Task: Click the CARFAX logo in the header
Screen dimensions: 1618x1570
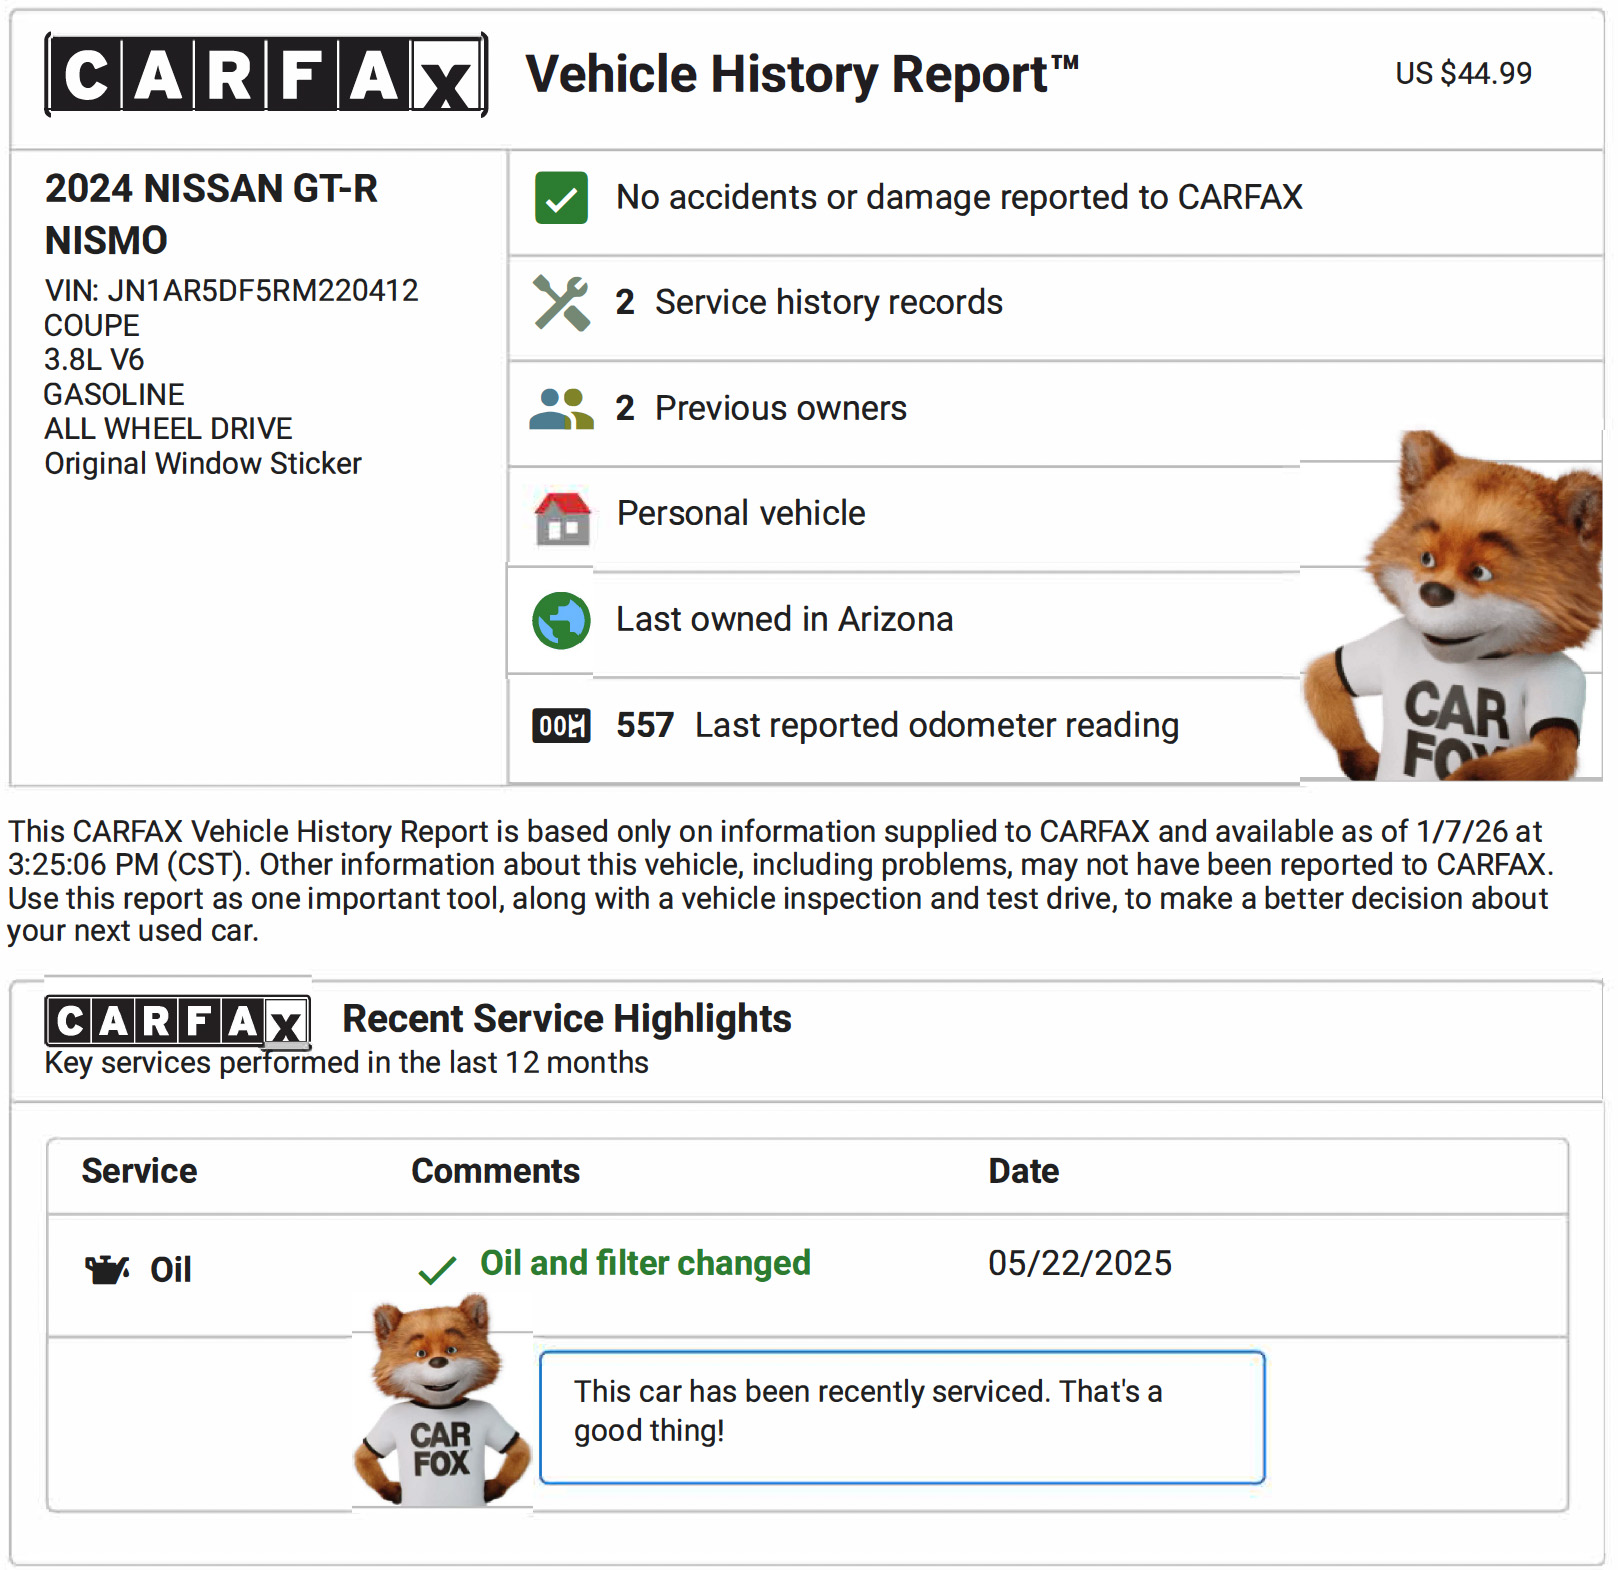Action: coord(266,75)
